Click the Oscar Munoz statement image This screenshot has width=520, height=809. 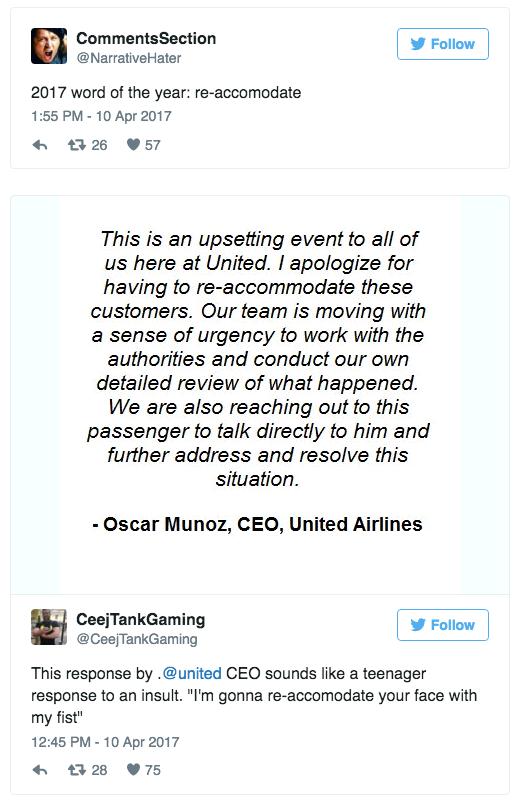(x=260, y=395)
